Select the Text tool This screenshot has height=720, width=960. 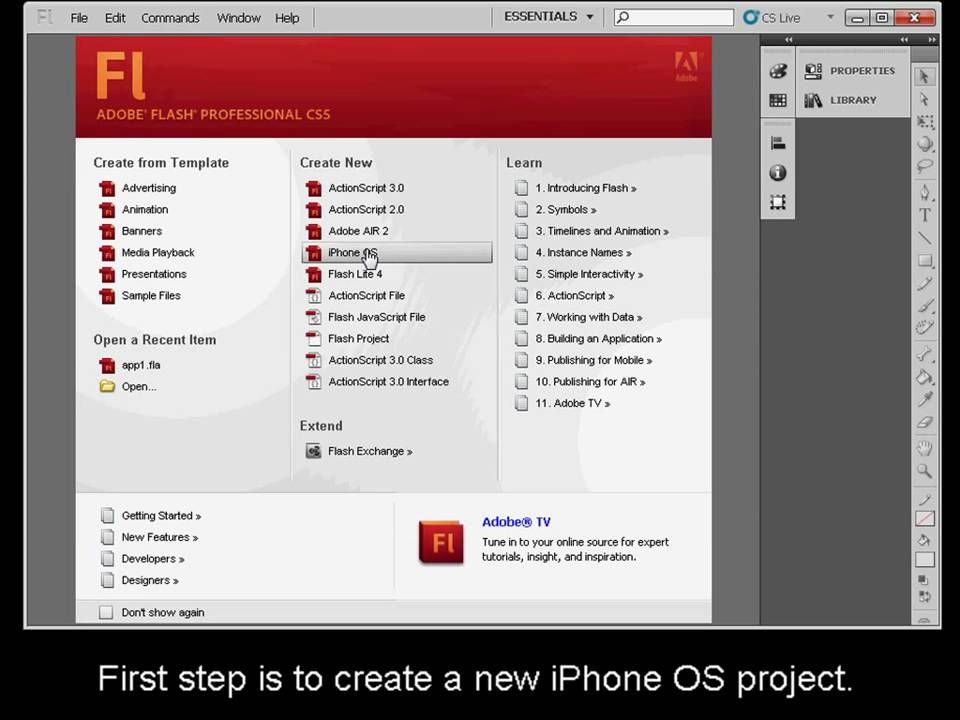(x=924, y=215)
